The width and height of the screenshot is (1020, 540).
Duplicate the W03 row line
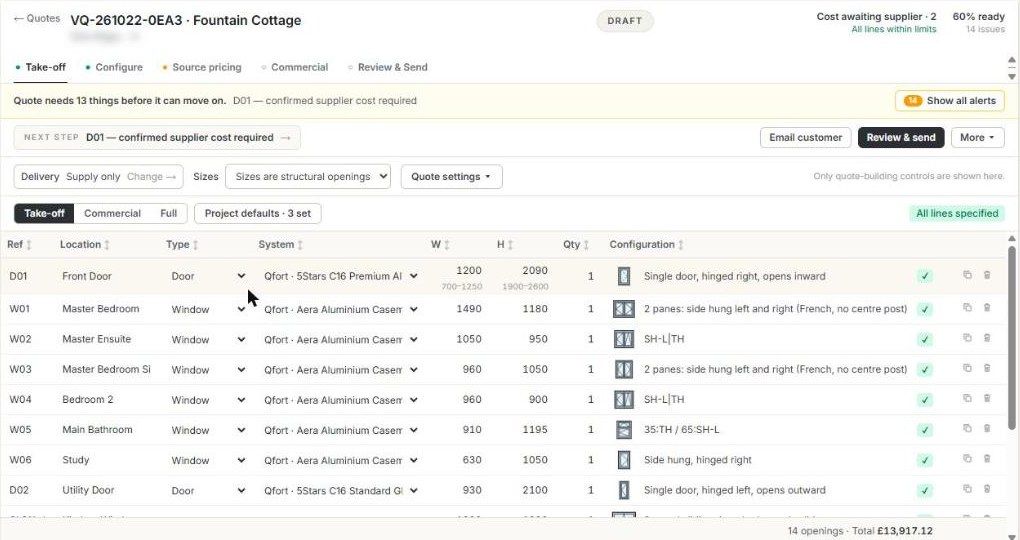[967, 368]
